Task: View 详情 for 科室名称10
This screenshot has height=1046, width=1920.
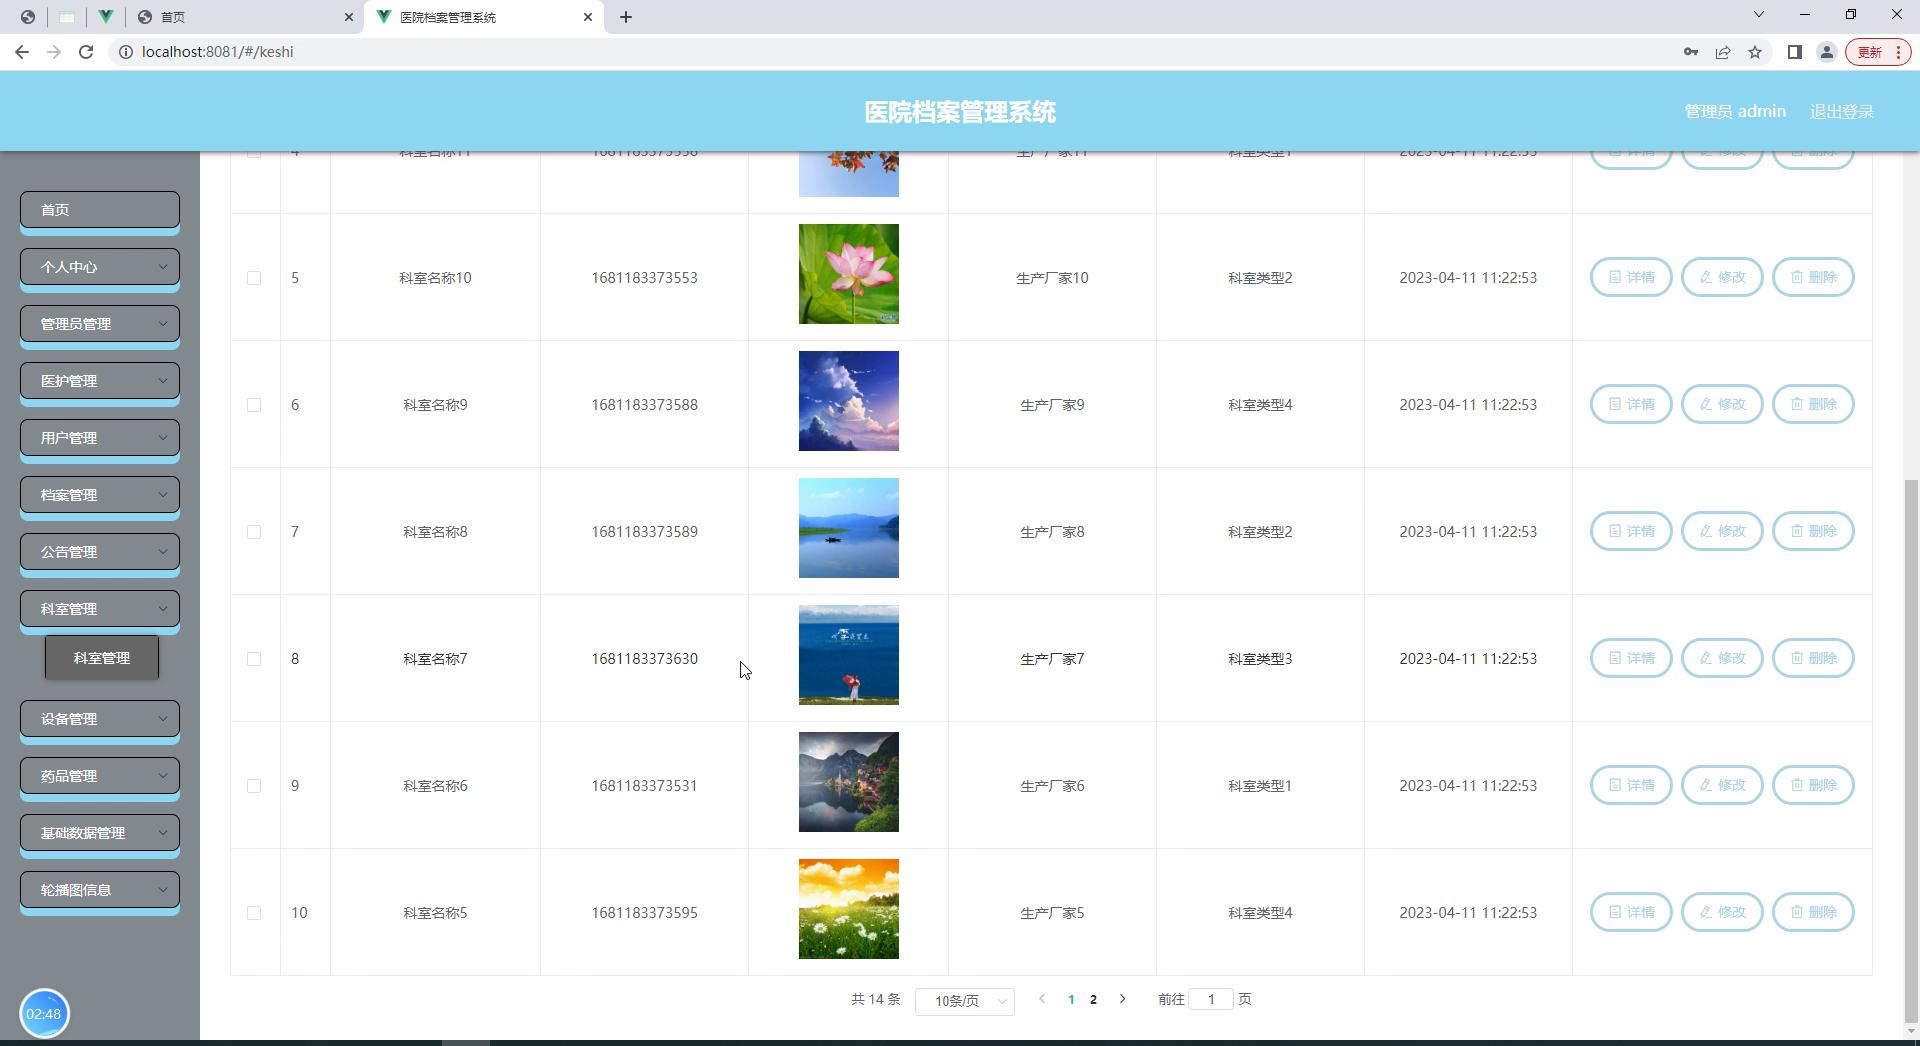Action: (1631, 277)
